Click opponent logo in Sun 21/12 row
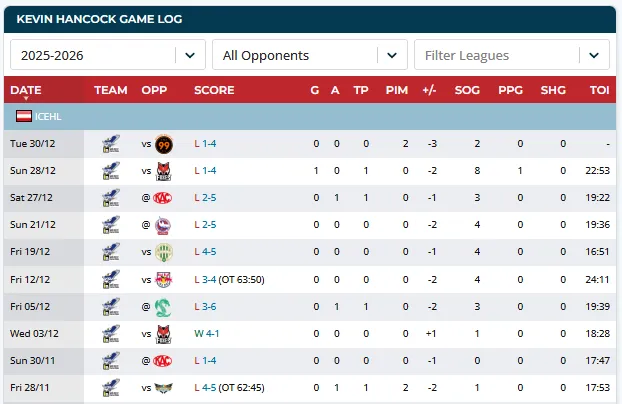 pyautogui.click(x=163, y=225)
